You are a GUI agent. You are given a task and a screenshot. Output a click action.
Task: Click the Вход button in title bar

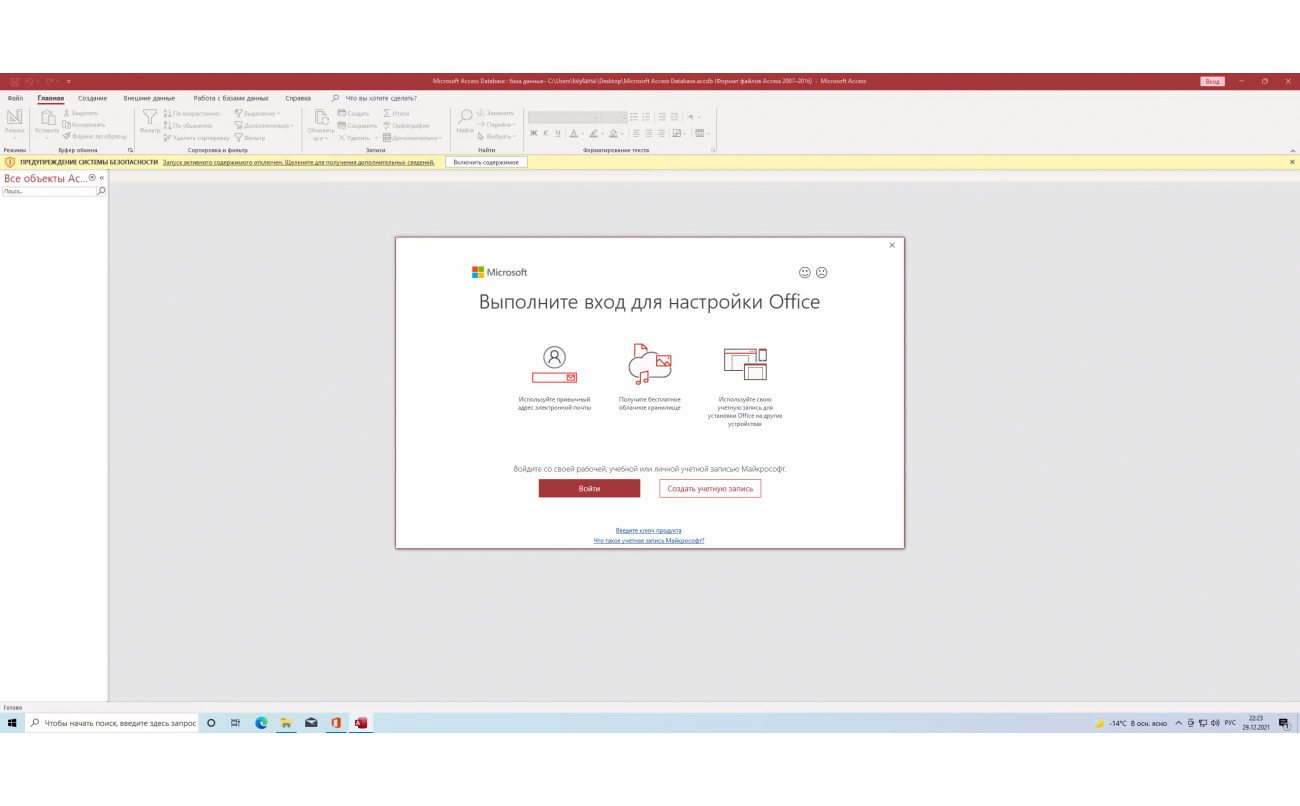(x=1212, y=81)
